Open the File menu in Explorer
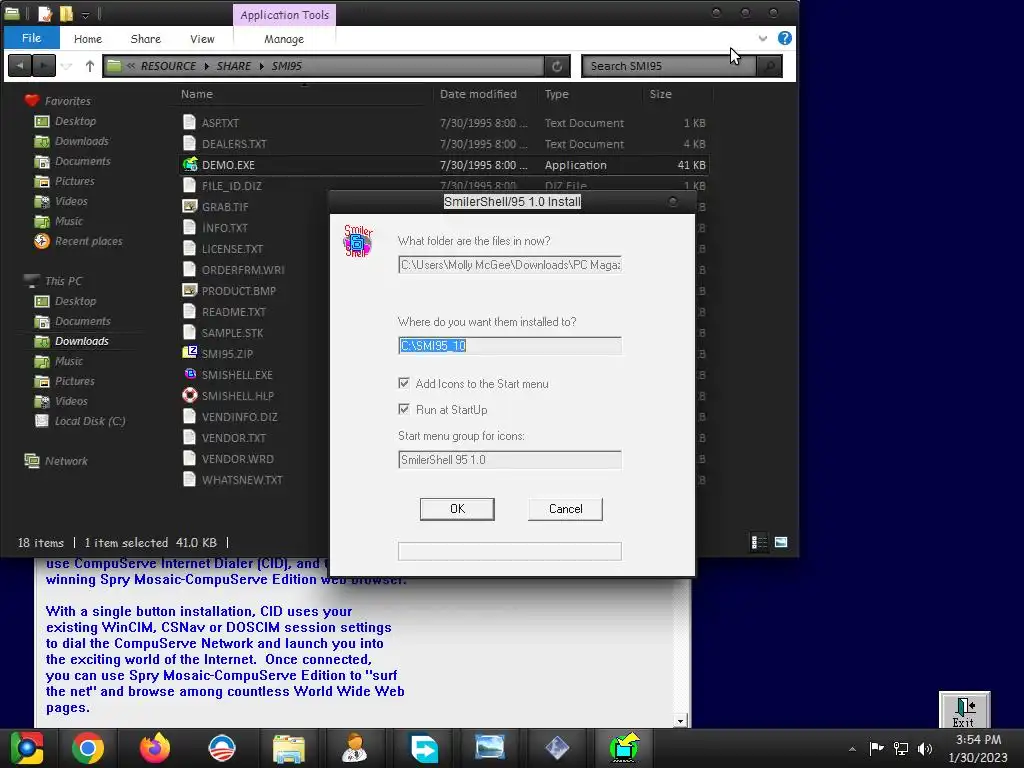Screen dimensions: 1024x768 [31, 38]
